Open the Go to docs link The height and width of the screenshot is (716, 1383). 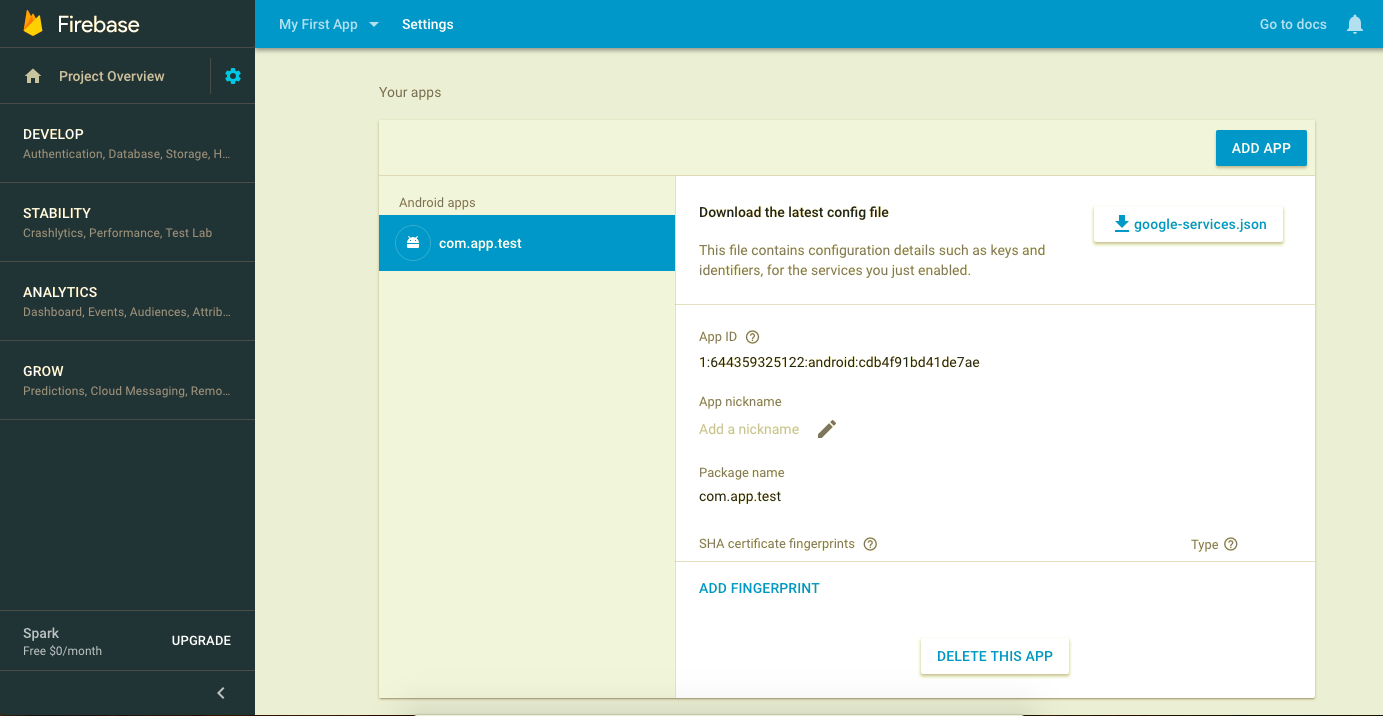click(x=1293, y=24)
